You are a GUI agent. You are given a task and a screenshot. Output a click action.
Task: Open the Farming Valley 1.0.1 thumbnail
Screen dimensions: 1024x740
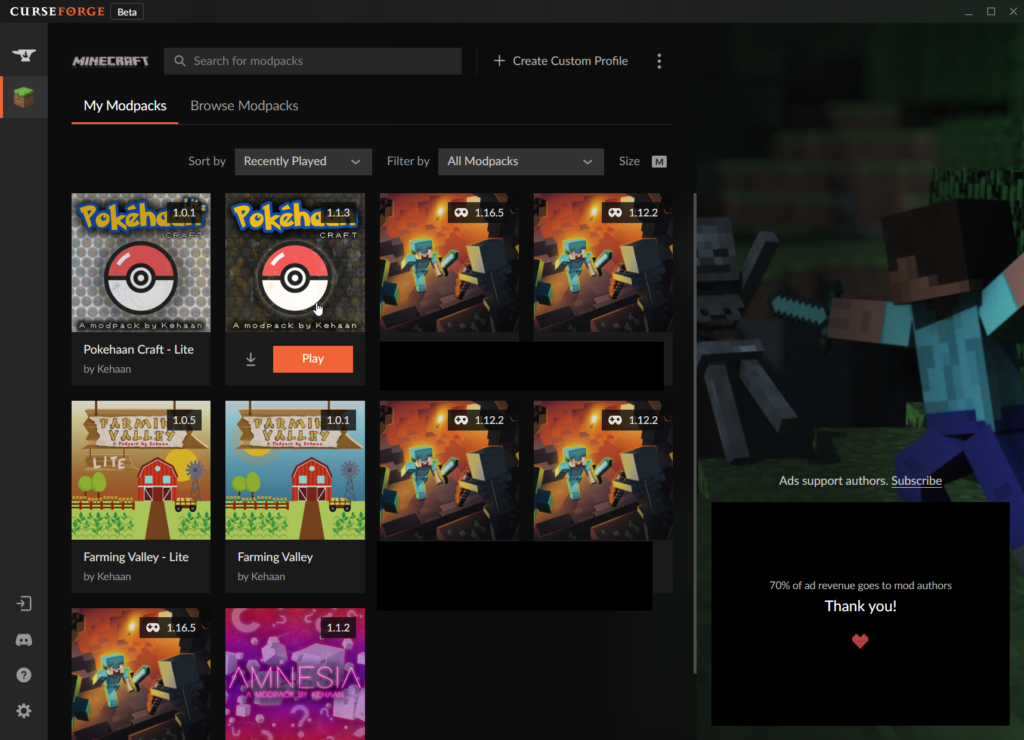pyautogui.click(x=295, y=470)
